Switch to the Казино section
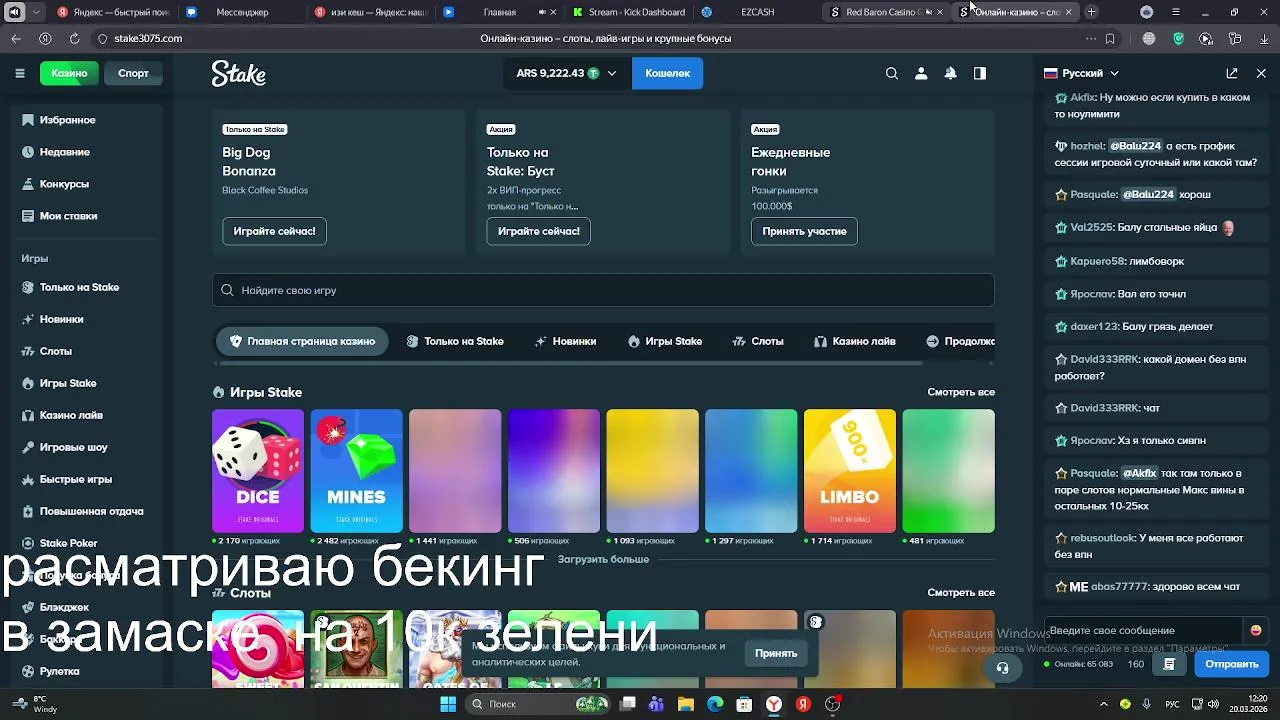Viewport: 1280px width, 720px height. [69, 73]
